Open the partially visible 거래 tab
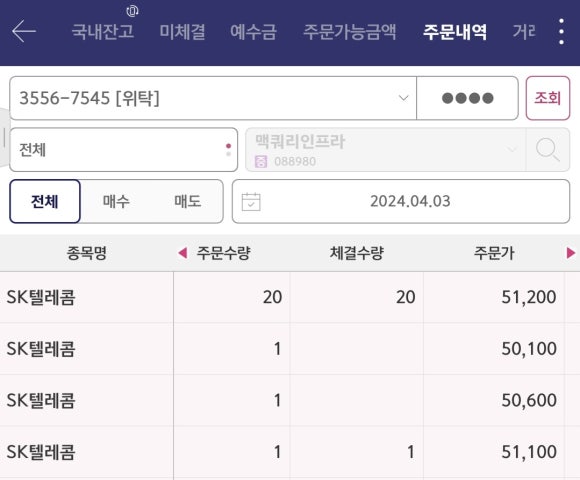The image size is (580, 480). click(x=524, y=31)
